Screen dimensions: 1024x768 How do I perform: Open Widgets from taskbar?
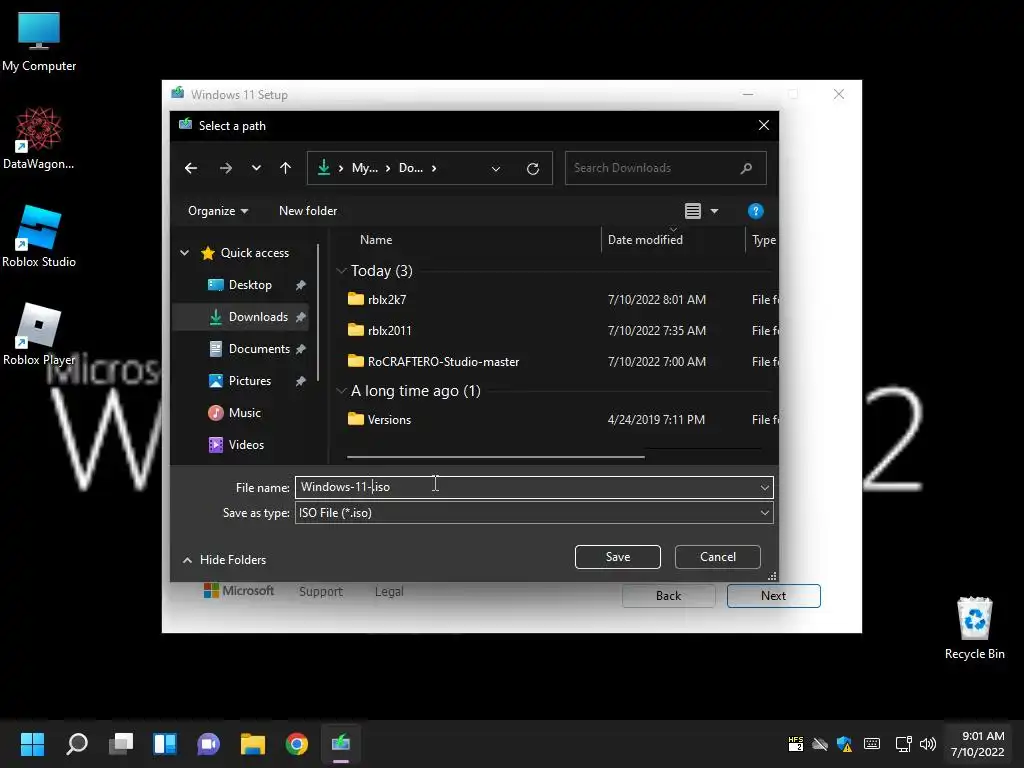pos(165,744)
